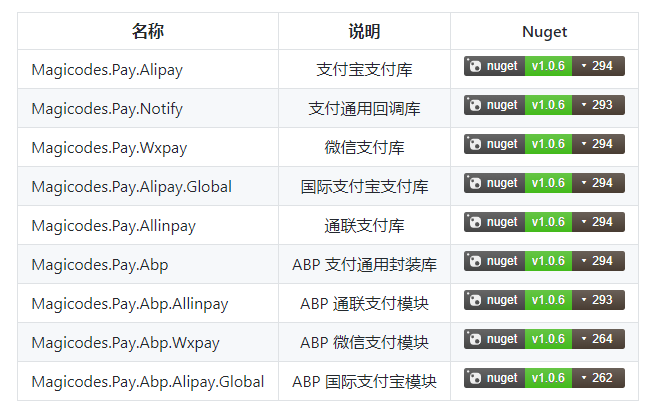Select the Magicodes.Pay.Wxpay package name

coord(109,148)
